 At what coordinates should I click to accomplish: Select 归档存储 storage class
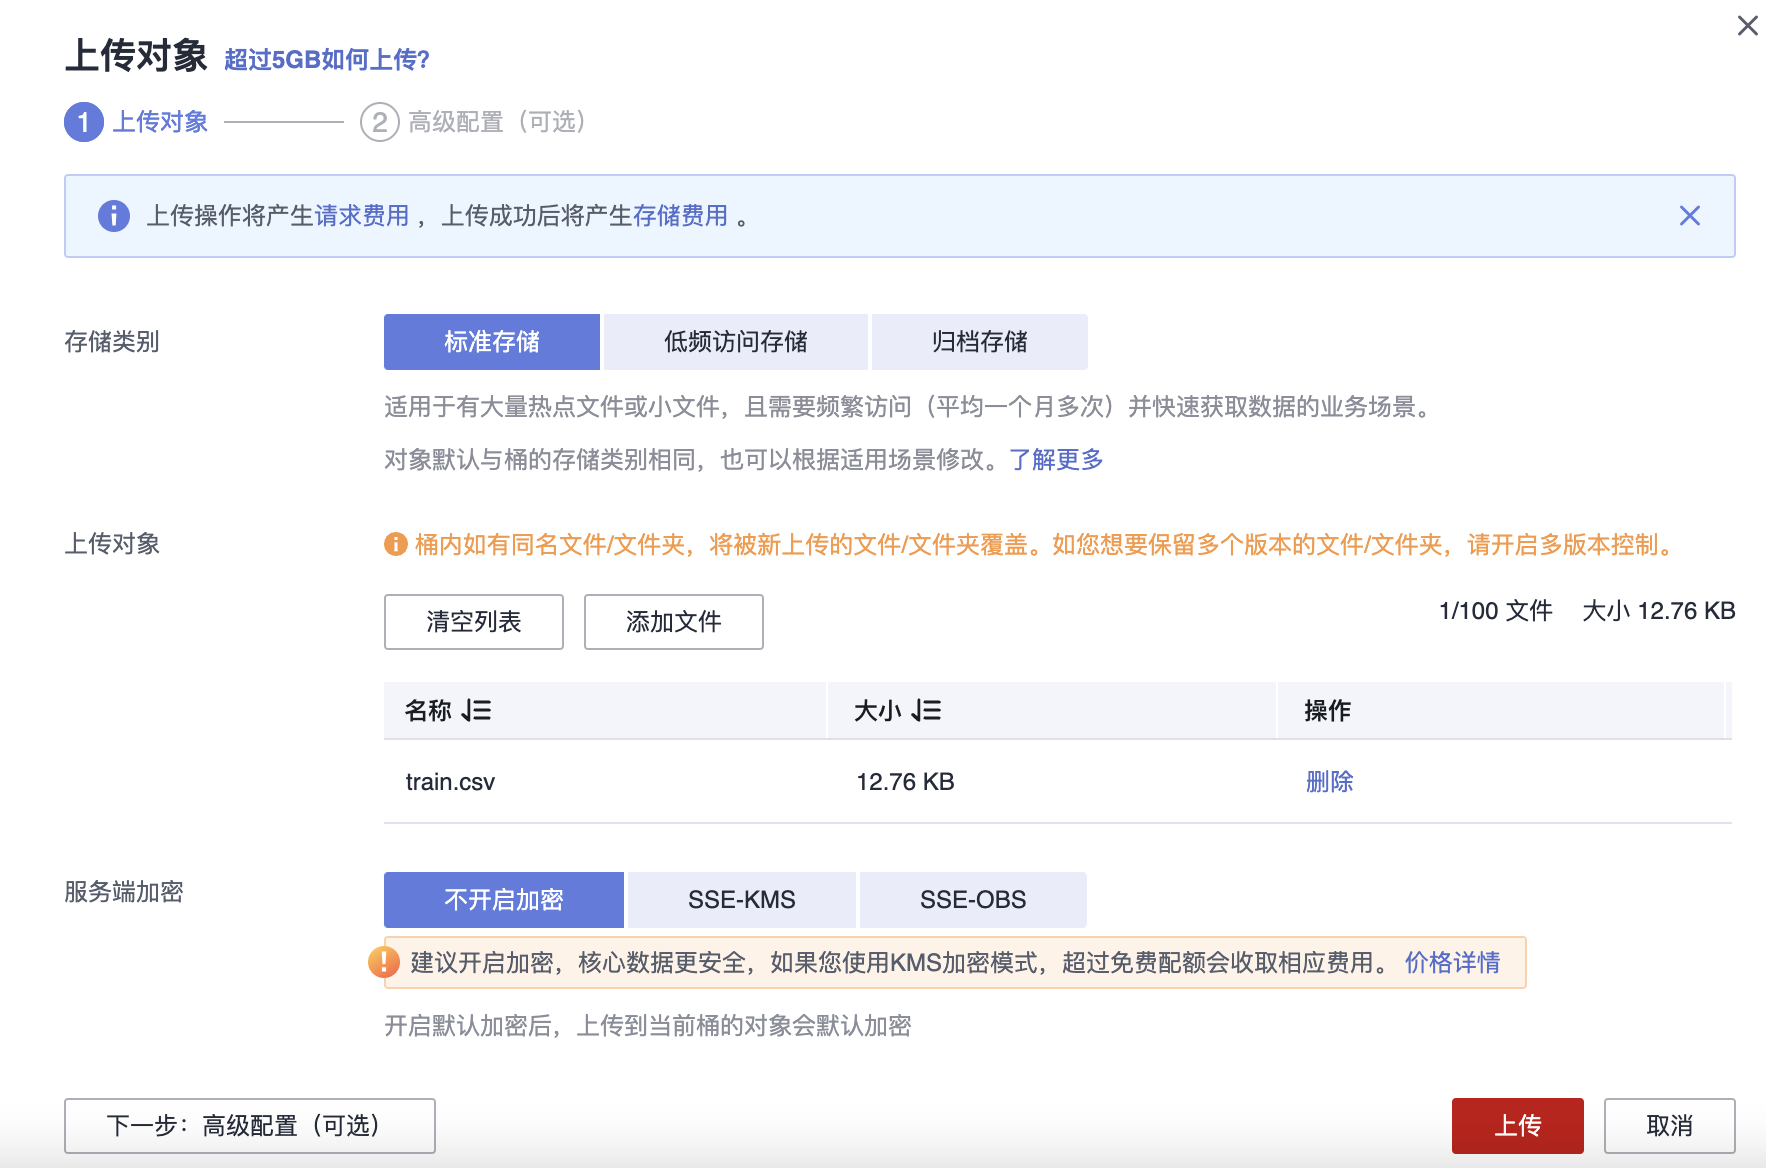click(x=979, y=342)
